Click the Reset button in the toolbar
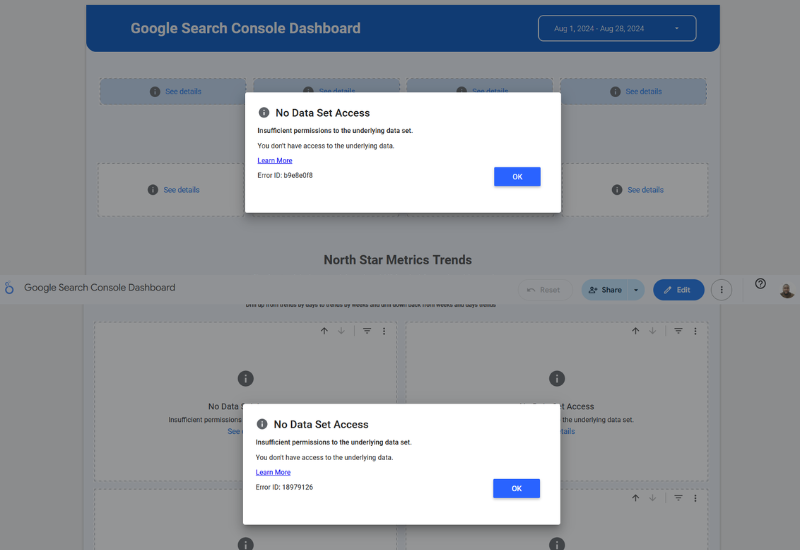 coord(544,290)
